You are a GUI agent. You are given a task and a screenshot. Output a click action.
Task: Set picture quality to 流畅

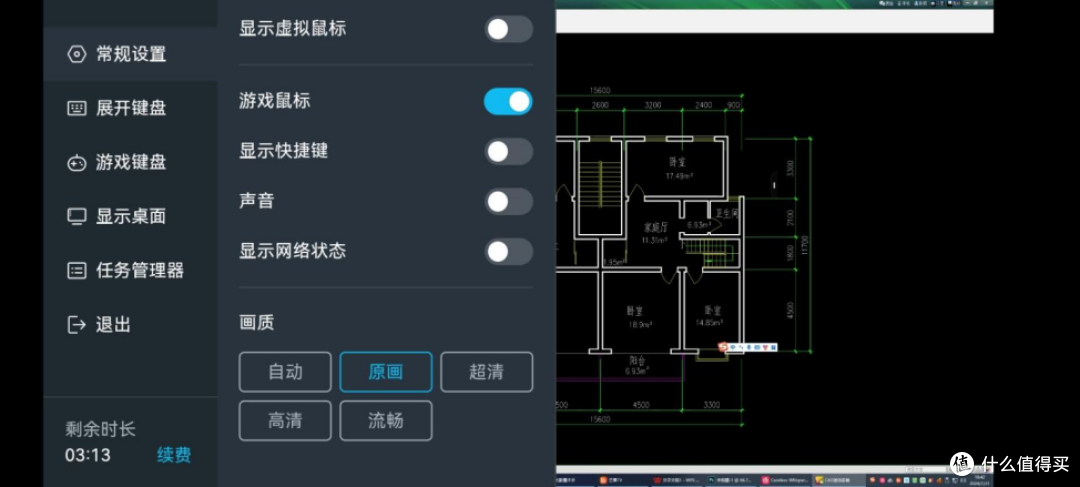tap(386, 421)
